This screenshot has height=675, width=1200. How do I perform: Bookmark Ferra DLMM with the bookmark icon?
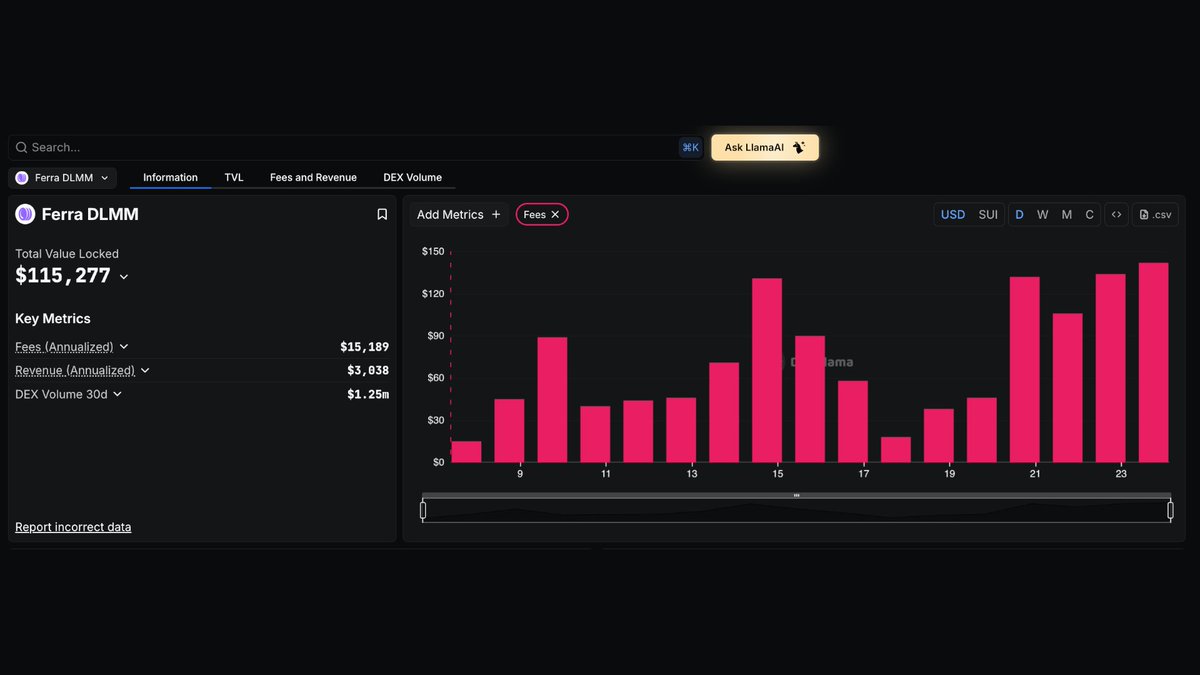pos(382,214)
